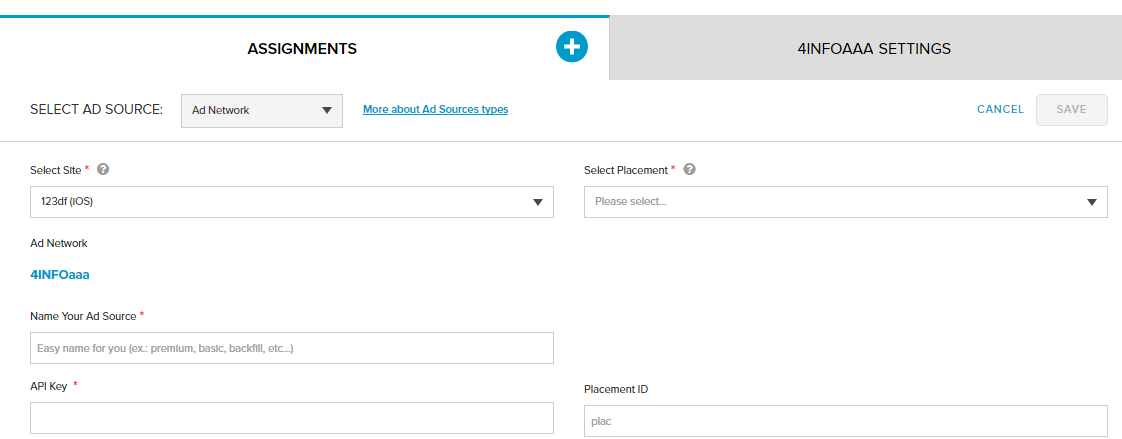Switch to the Assignments tab
The image size is (1122, 439).
302,48
